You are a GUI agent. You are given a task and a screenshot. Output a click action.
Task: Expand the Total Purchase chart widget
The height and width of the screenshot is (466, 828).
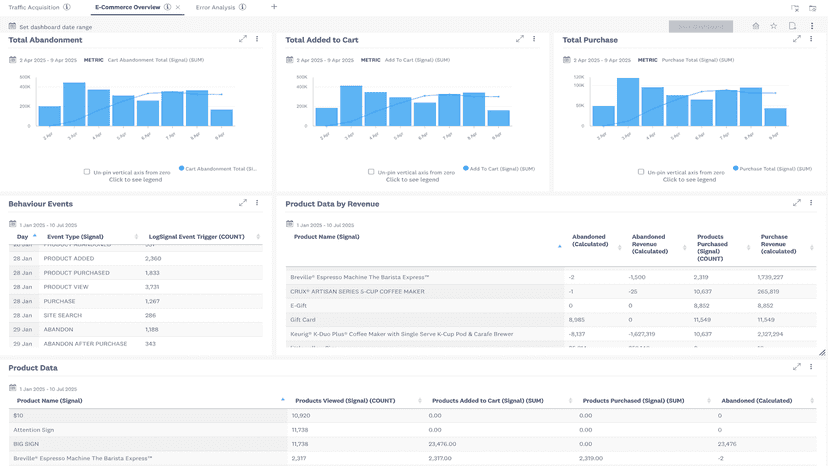point(797,39)
